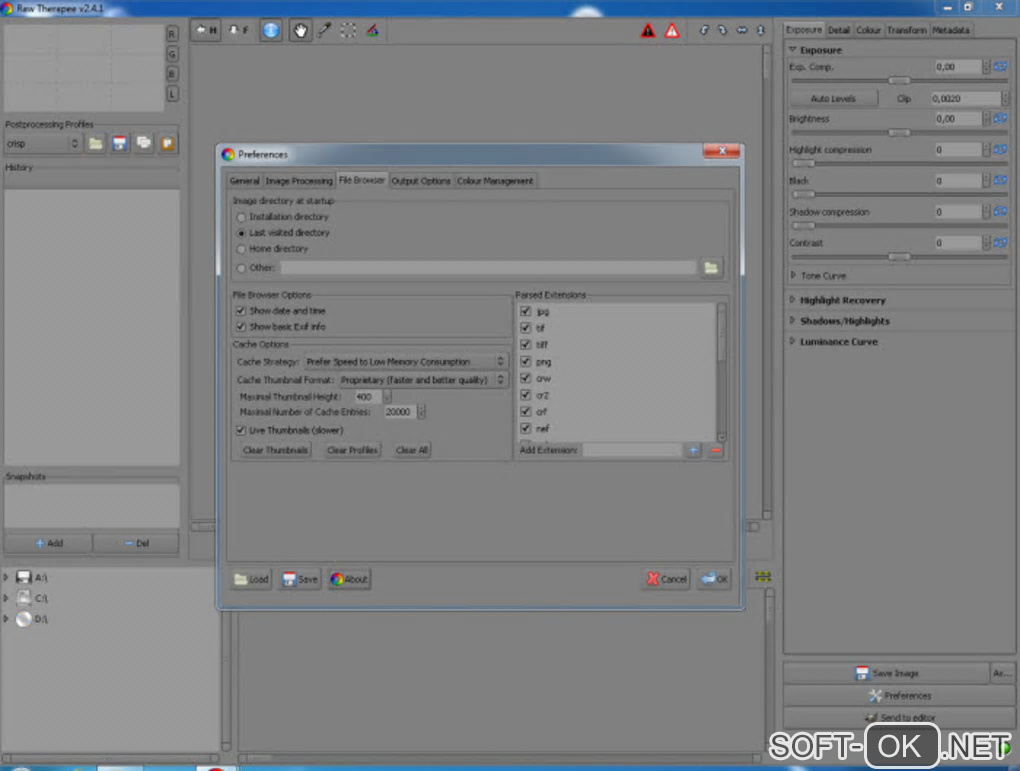
Task: Expand the Shadows/Highlights section
Action: tap(792, 321)
